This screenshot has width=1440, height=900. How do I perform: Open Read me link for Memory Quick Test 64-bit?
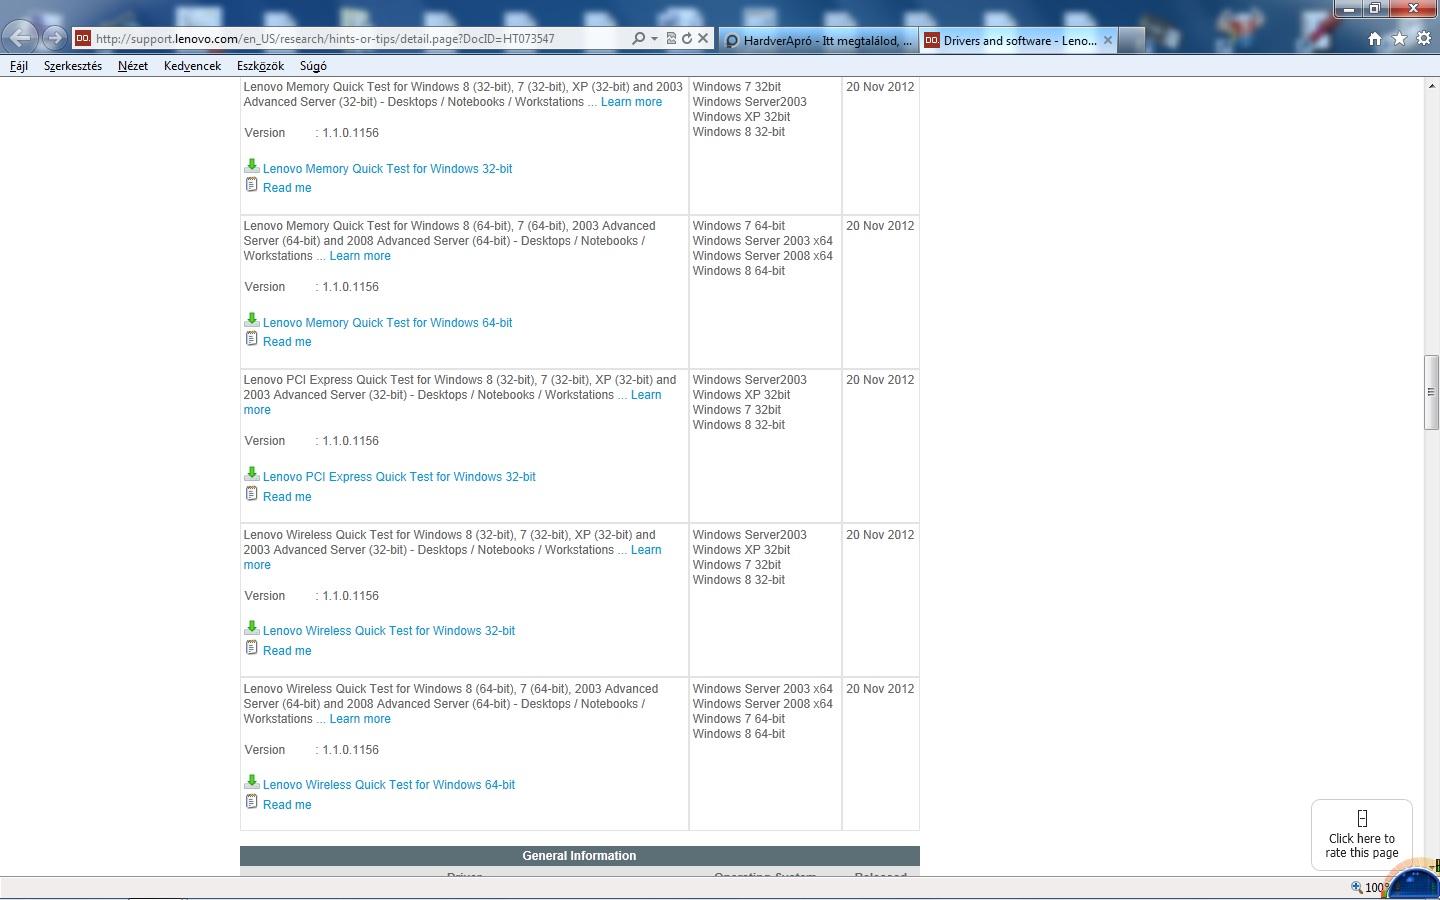coord(287,342)
